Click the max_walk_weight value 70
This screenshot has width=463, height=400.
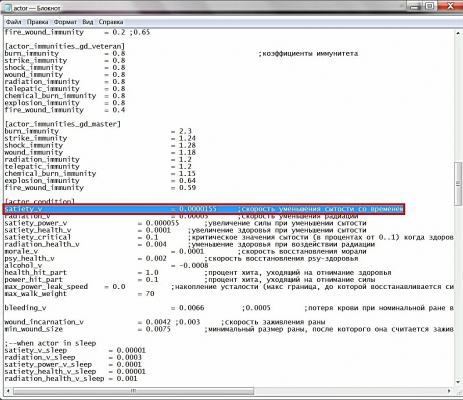(x=150, y=294)
